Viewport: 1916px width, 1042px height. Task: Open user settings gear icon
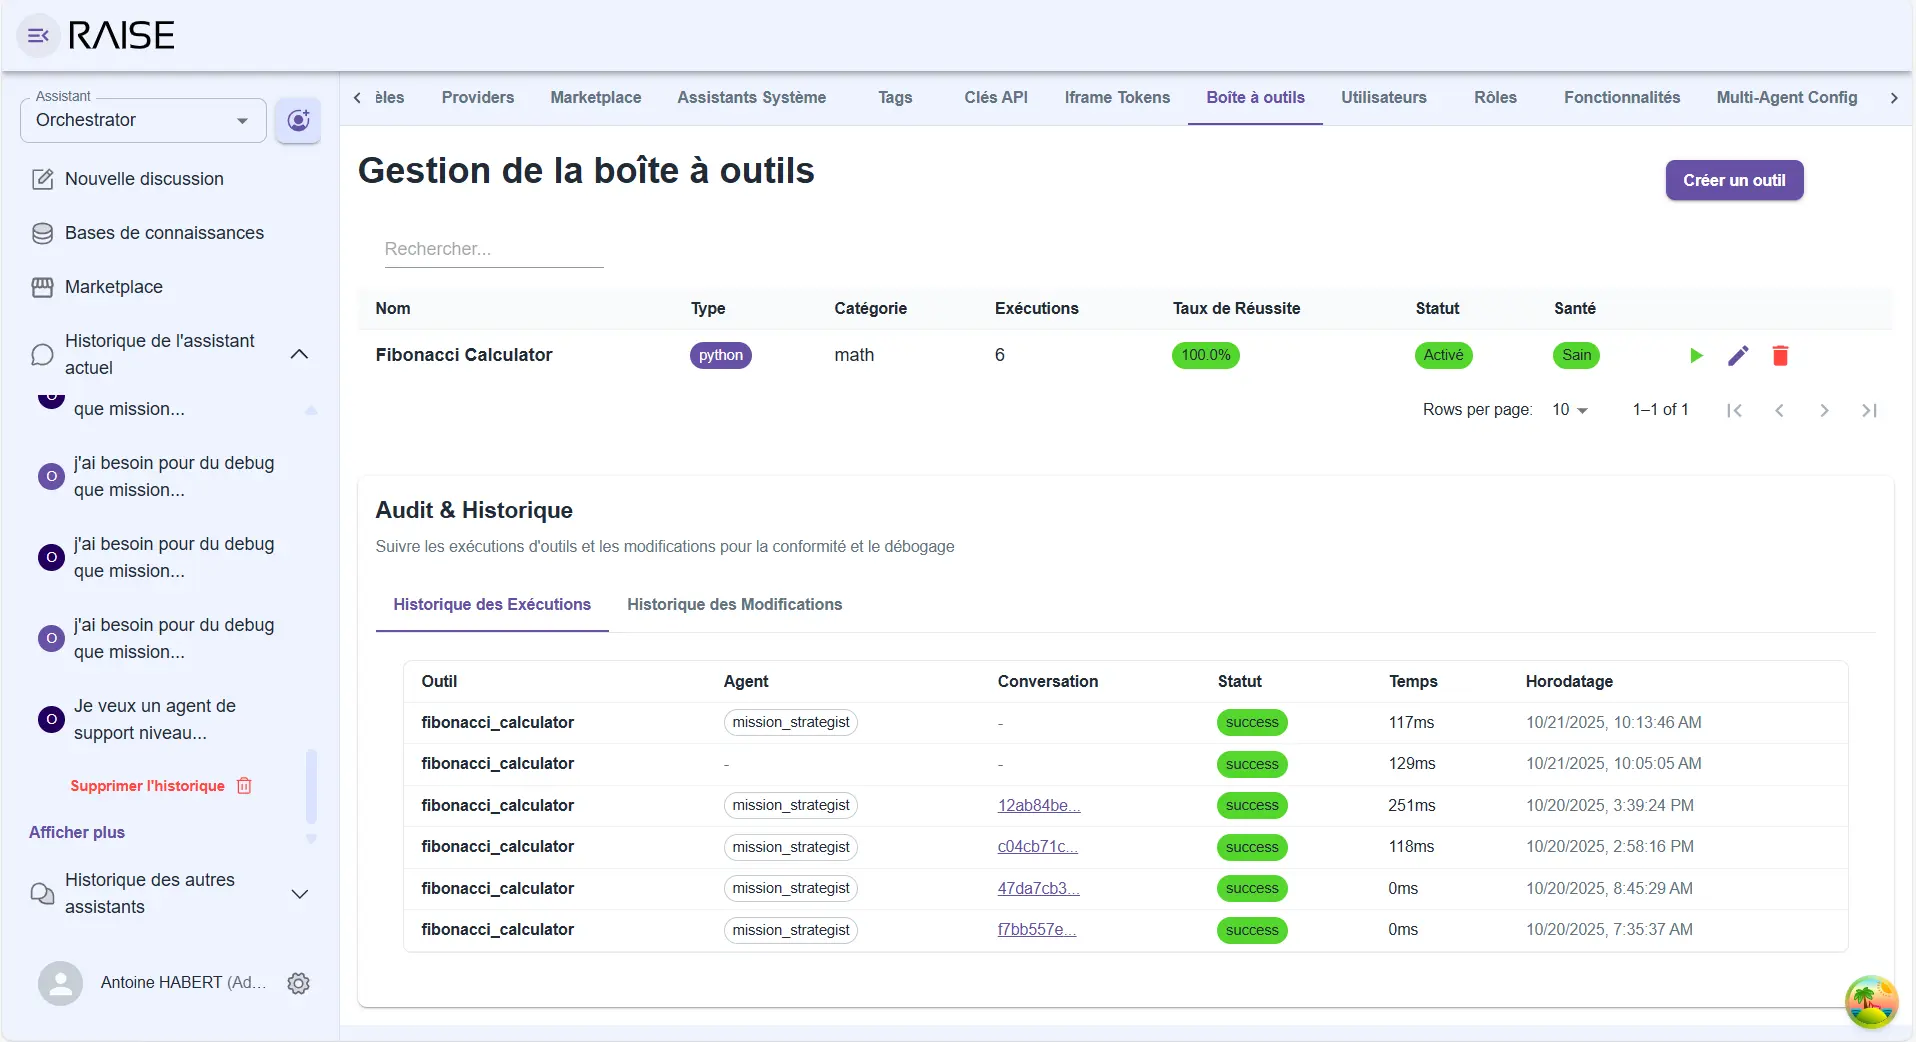pos(298,983)
